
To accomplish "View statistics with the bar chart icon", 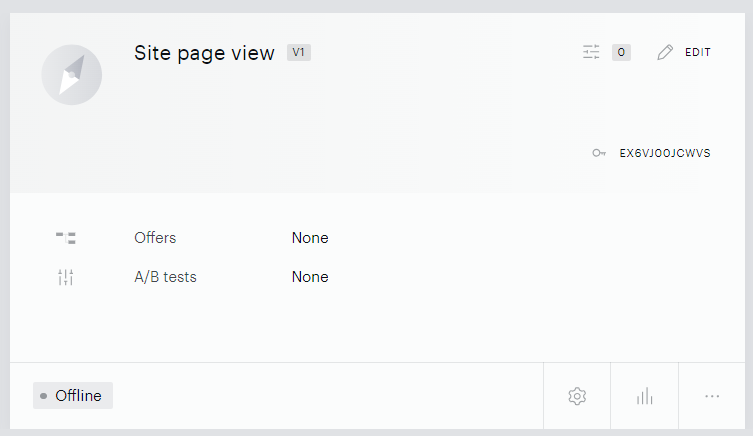I will [x=644, y=396].
